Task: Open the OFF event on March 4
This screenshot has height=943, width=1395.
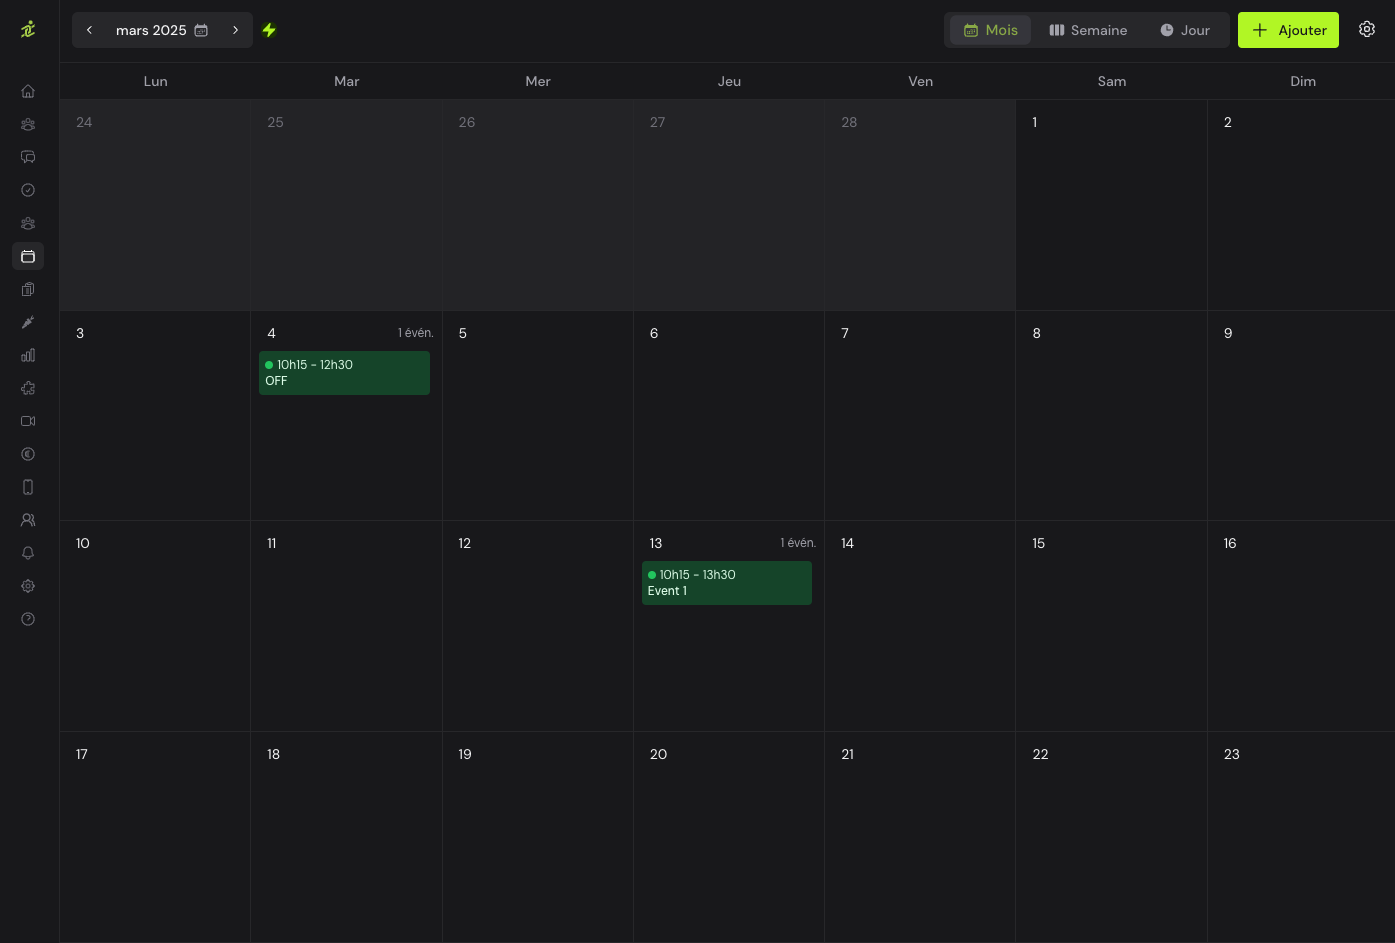Action: [x=344, y=373]
